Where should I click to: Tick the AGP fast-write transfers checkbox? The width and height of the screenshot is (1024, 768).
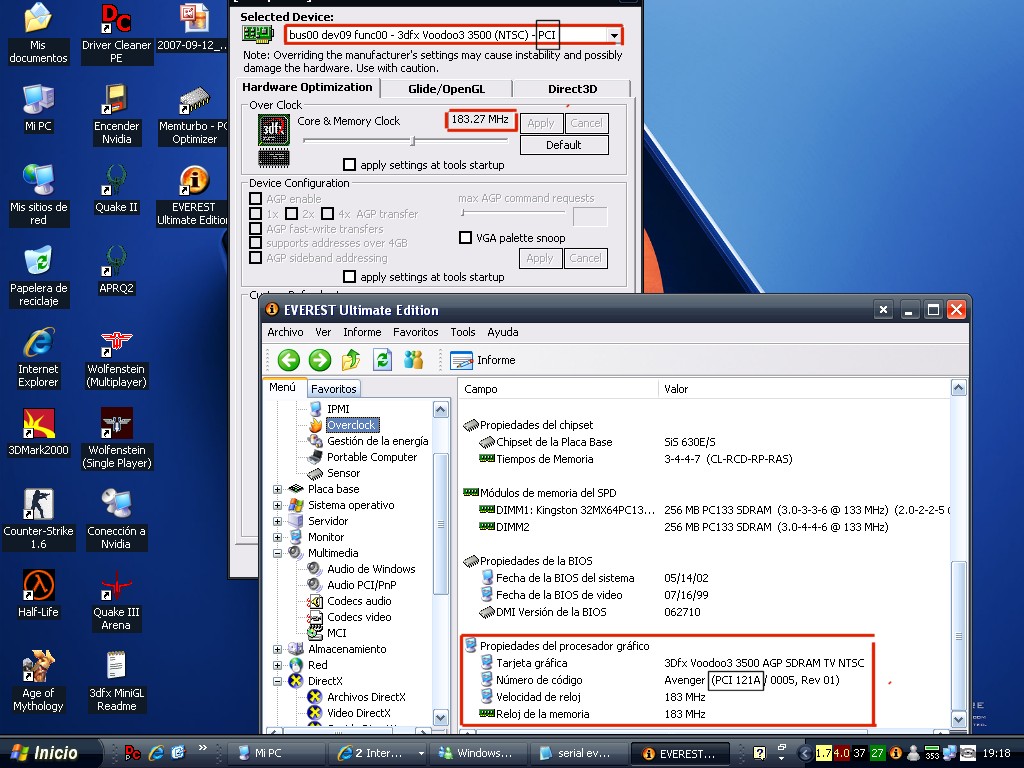[256, 229]
